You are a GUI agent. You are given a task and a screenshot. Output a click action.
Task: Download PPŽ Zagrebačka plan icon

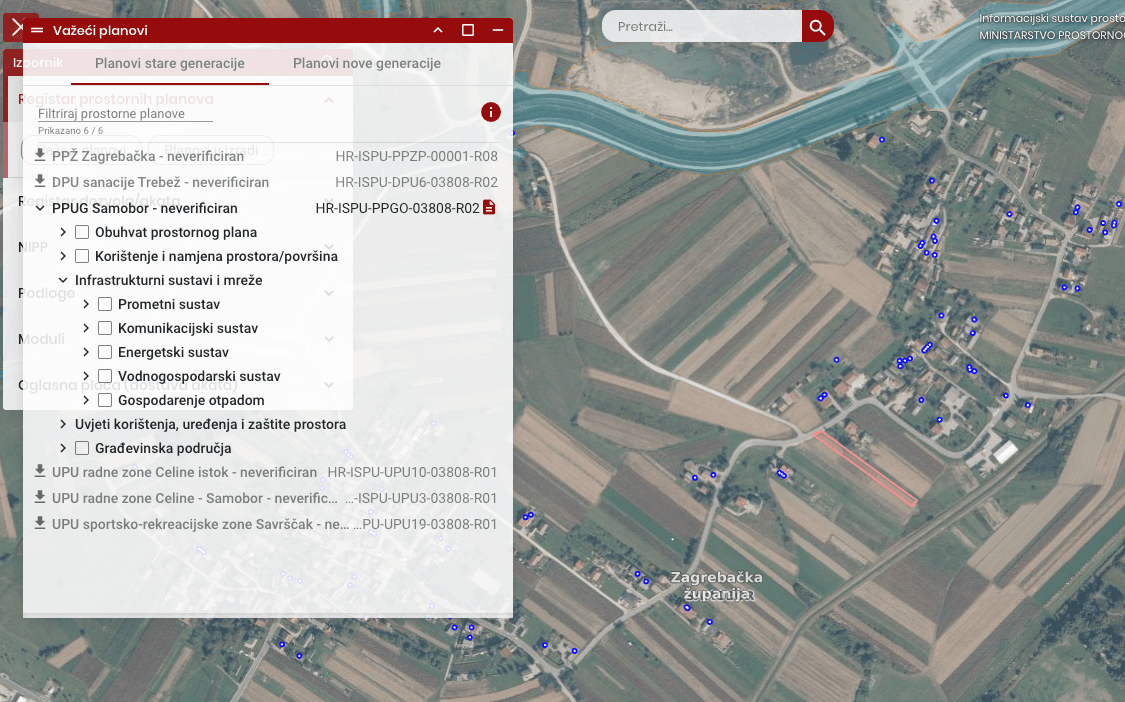click(x=40, y=155)
